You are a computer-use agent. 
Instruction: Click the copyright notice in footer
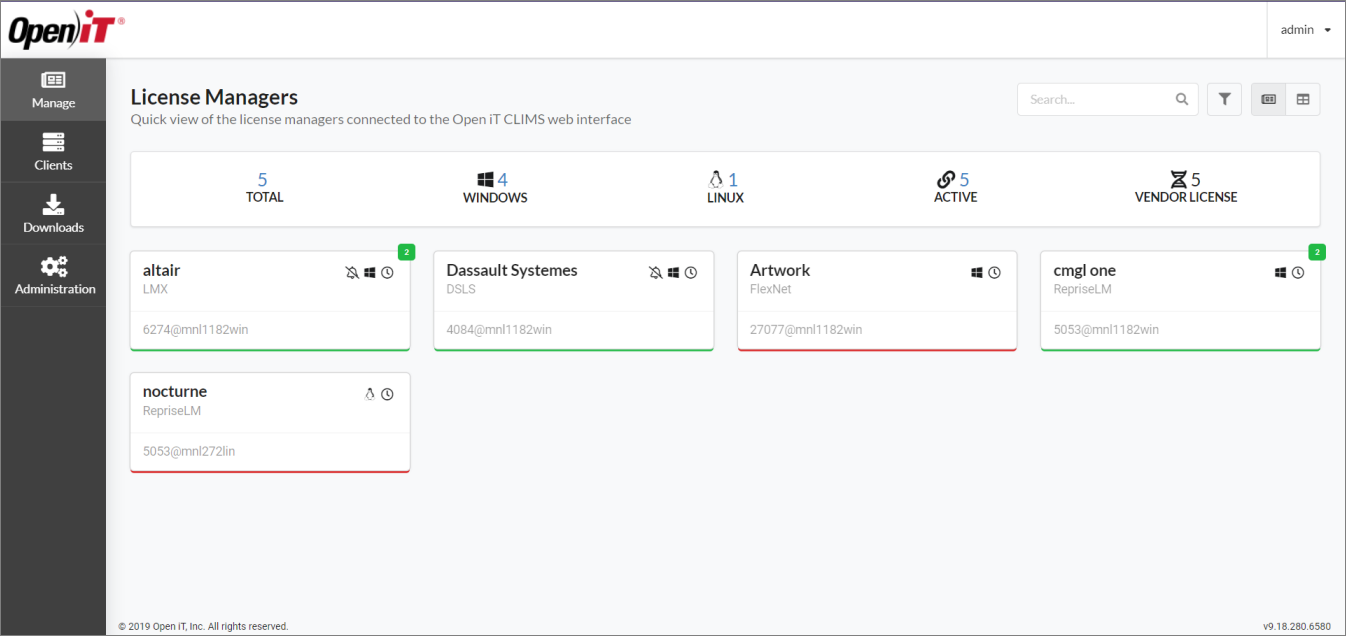pos(203,626)
